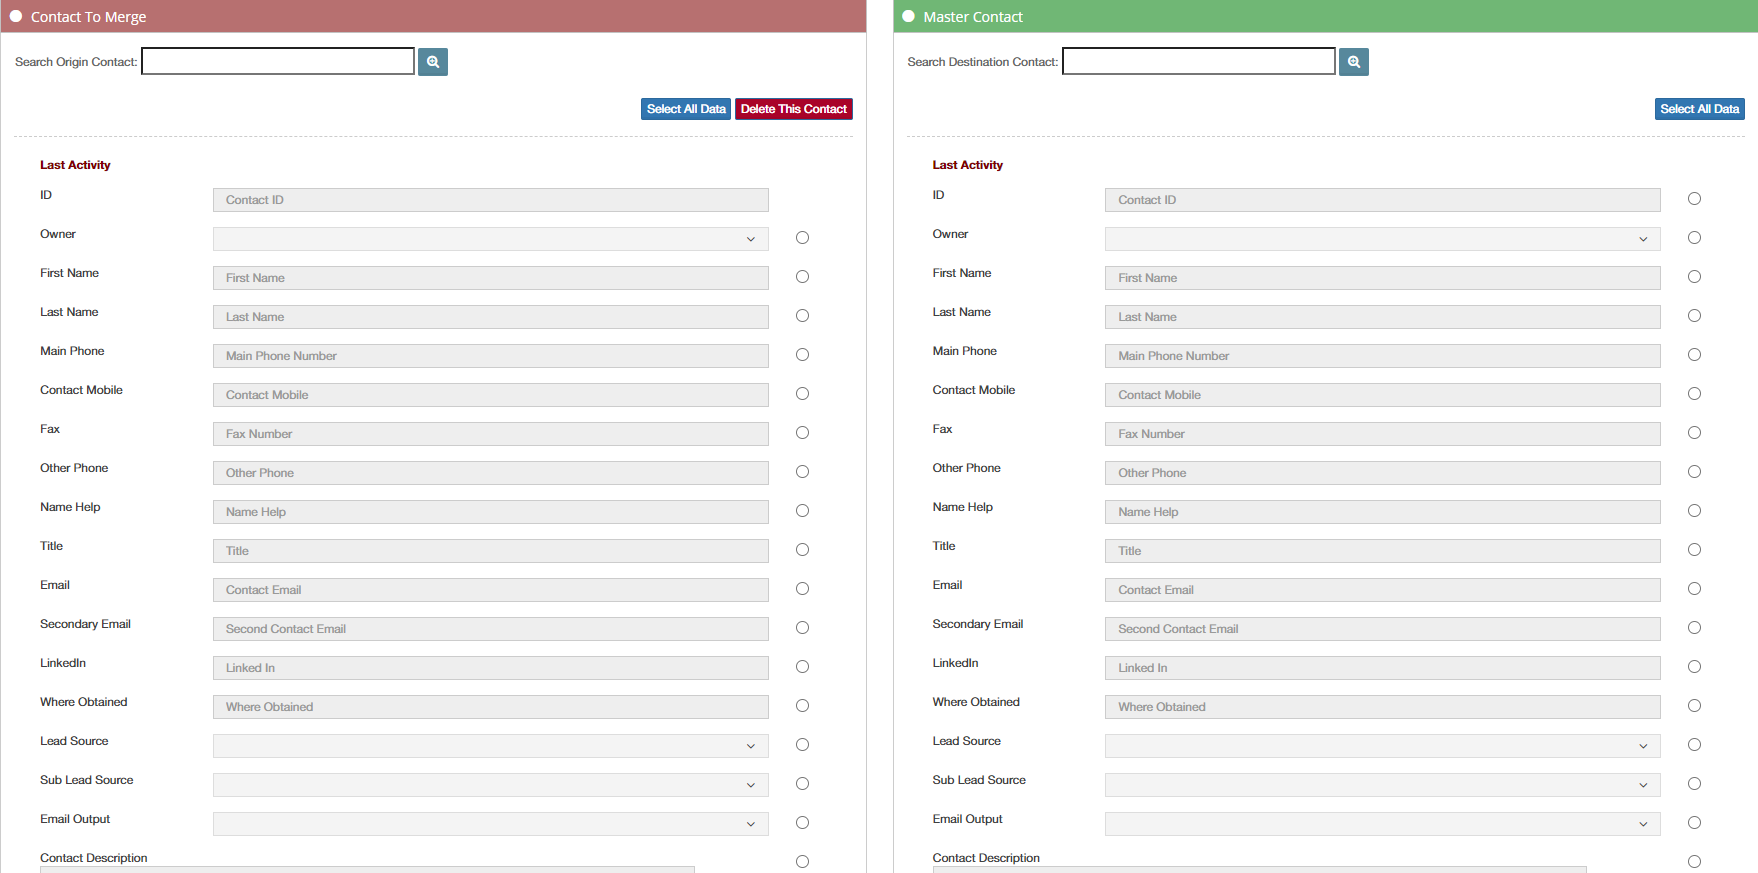Click Last Activity heading in Master Contact
The height and width of the screenshot is (873, 1758).
click(967, 165)
